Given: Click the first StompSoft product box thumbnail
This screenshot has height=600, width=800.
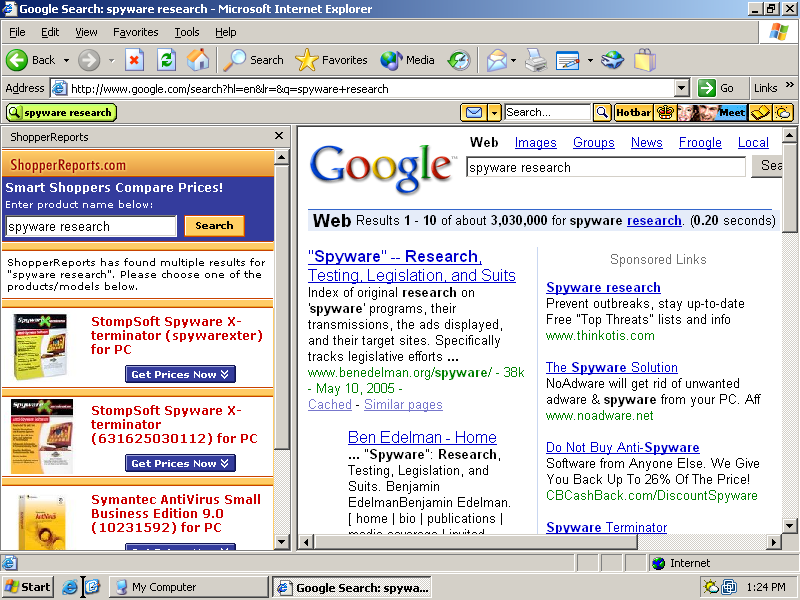Looking at the screenshot, I should click(41, 346).
